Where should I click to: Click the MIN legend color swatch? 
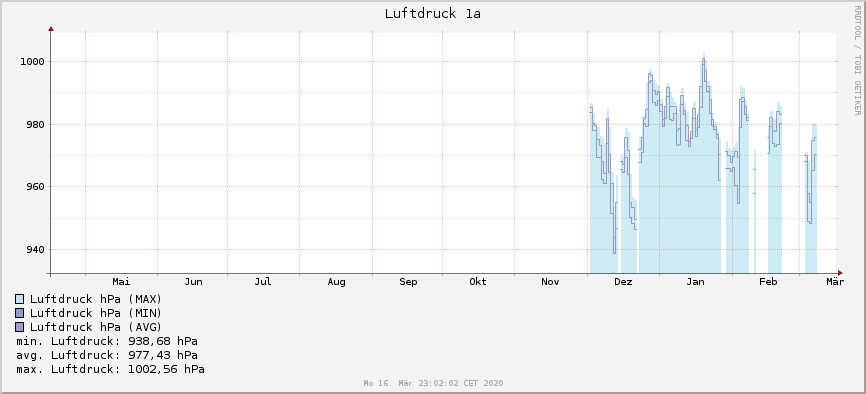(x=20, y=313)
